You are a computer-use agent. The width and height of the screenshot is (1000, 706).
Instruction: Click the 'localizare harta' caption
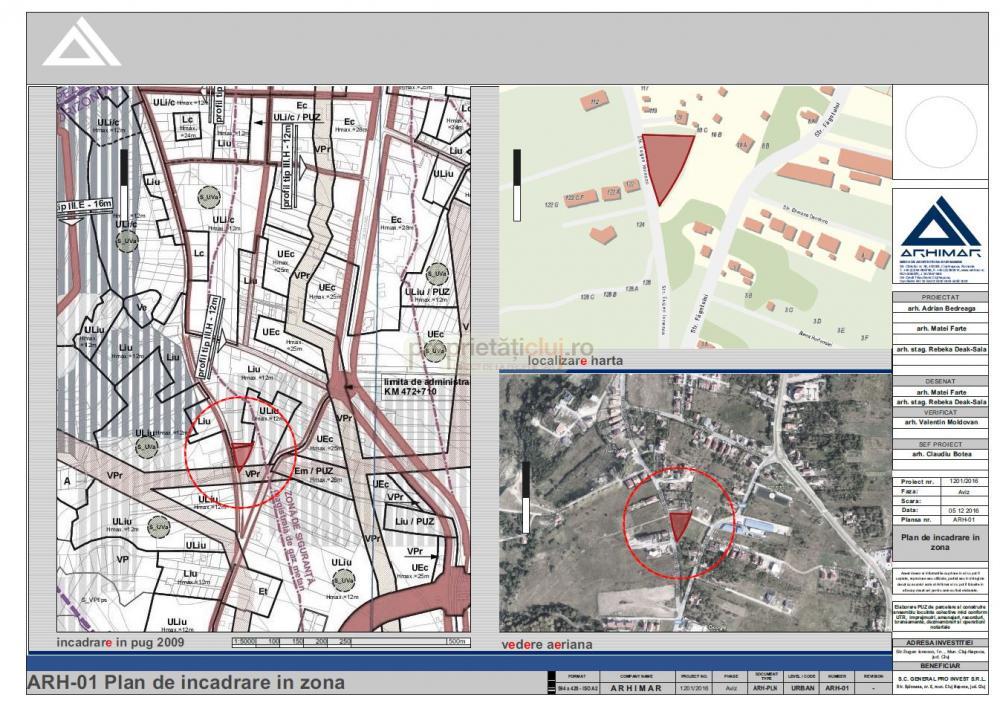click(x=575, y=360)
